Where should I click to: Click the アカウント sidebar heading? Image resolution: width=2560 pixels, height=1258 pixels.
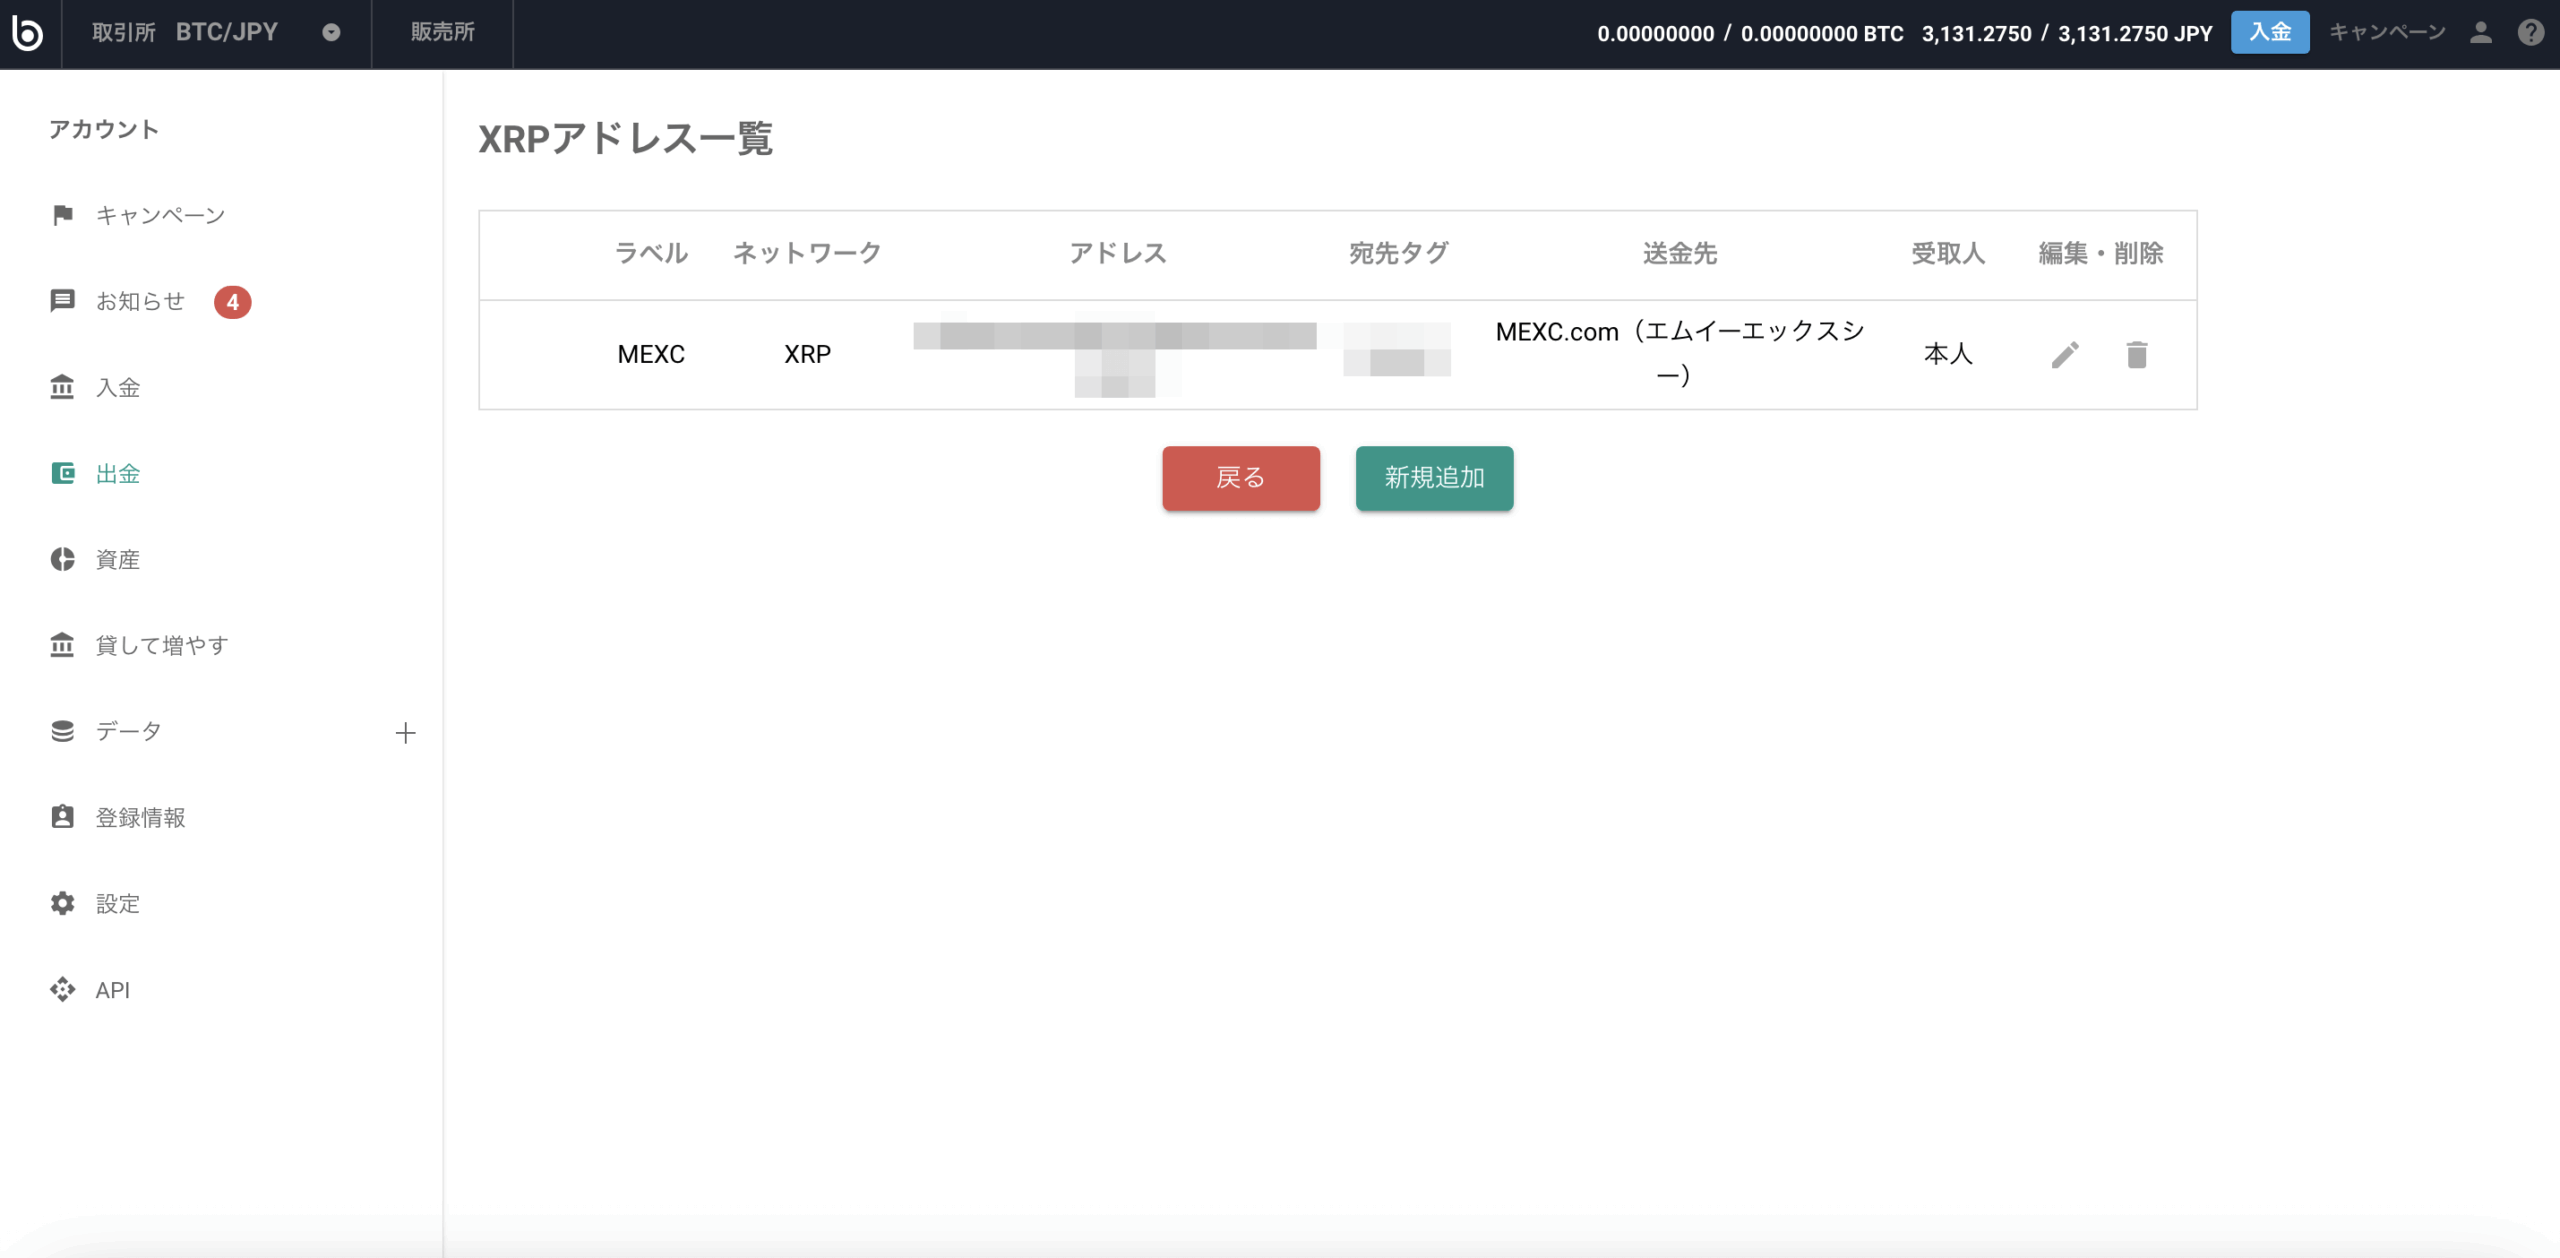point(104,129)
